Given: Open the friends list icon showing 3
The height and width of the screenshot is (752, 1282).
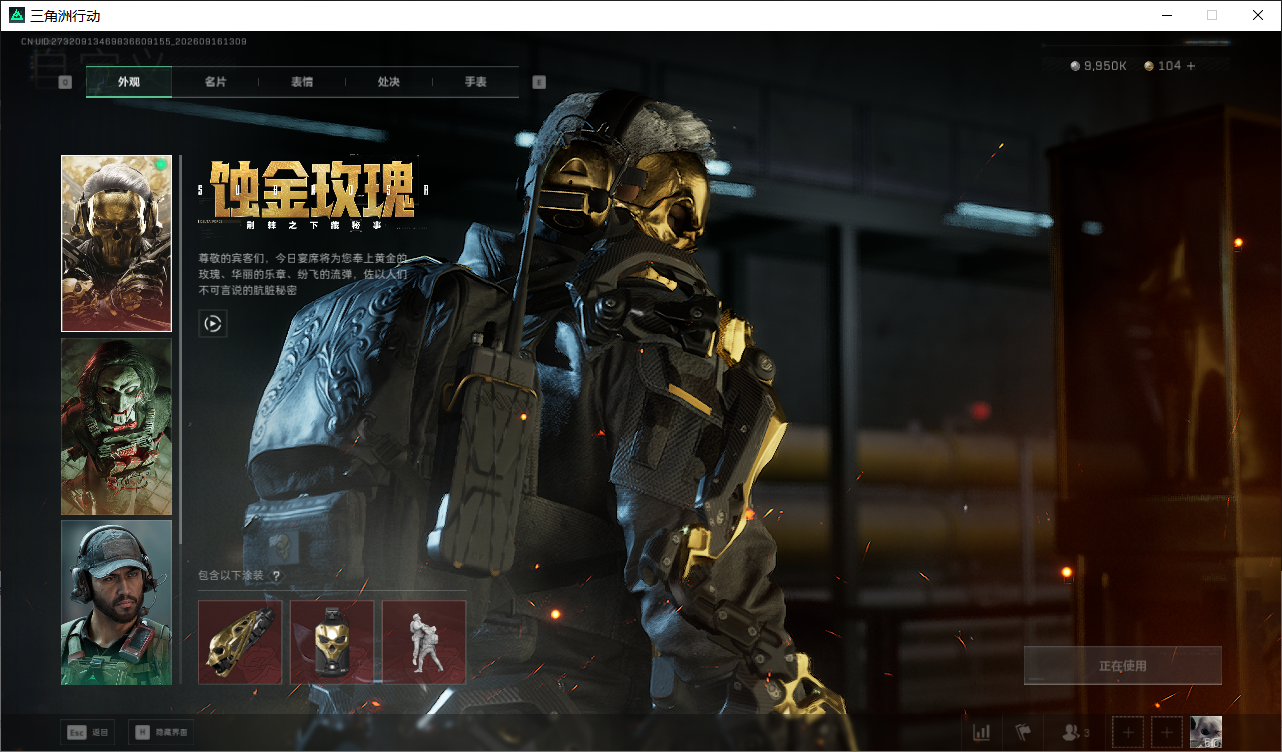Looking at the screenshot, I should point(1075,733).
